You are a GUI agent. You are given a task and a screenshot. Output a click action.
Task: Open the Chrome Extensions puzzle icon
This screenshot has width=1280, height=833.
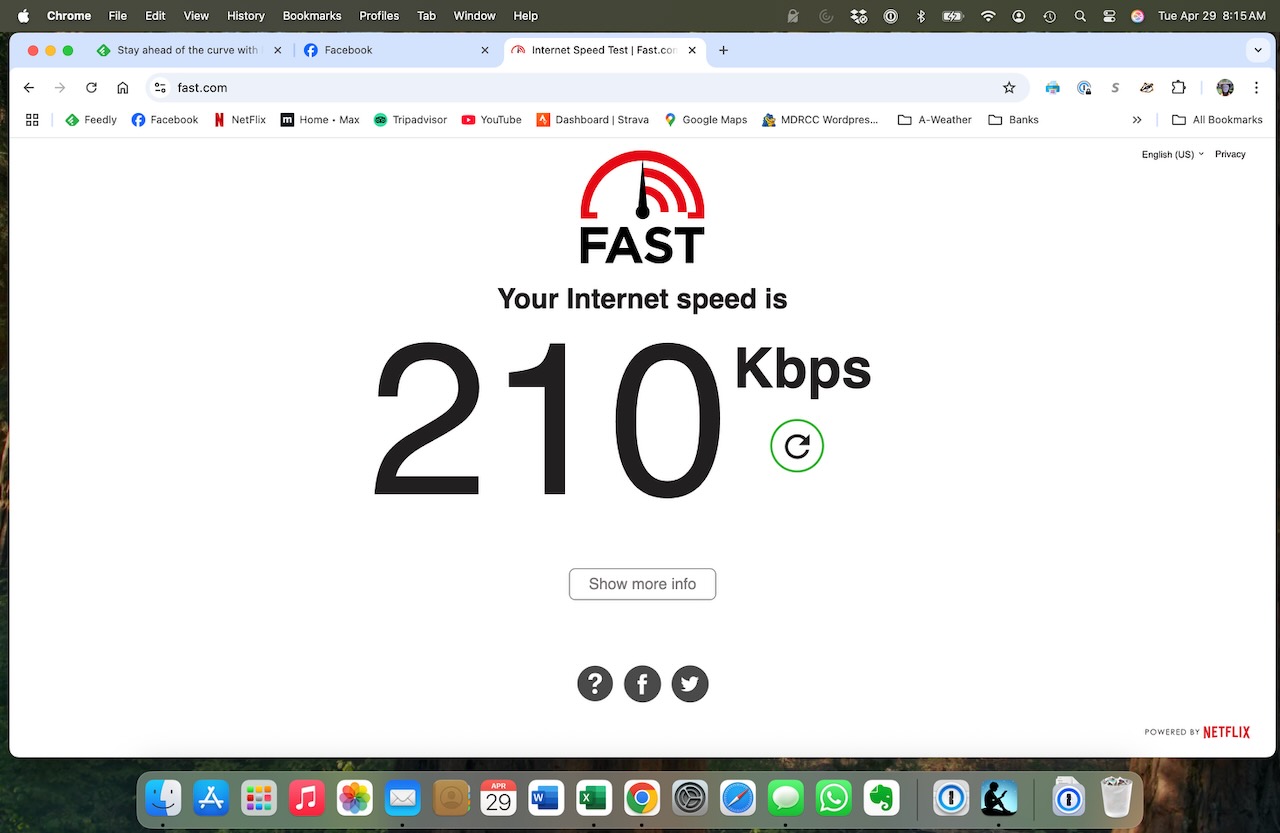pos(1178,88)
